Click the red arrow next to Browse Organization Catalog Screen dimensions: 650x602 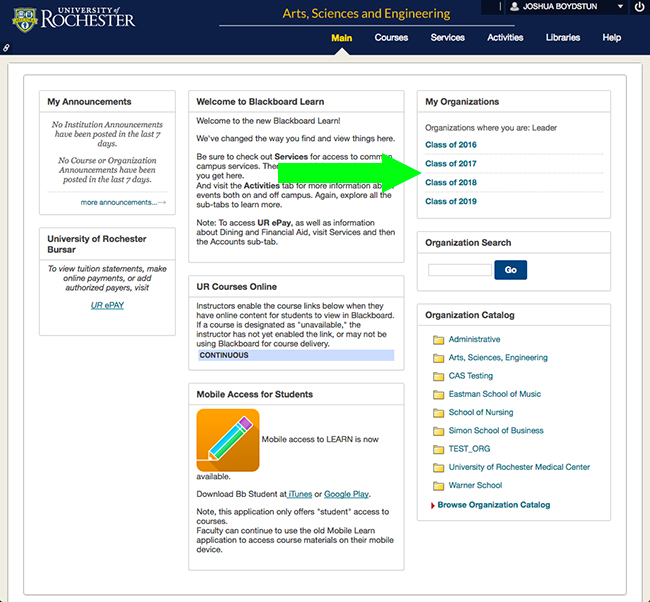click(432, 505)
